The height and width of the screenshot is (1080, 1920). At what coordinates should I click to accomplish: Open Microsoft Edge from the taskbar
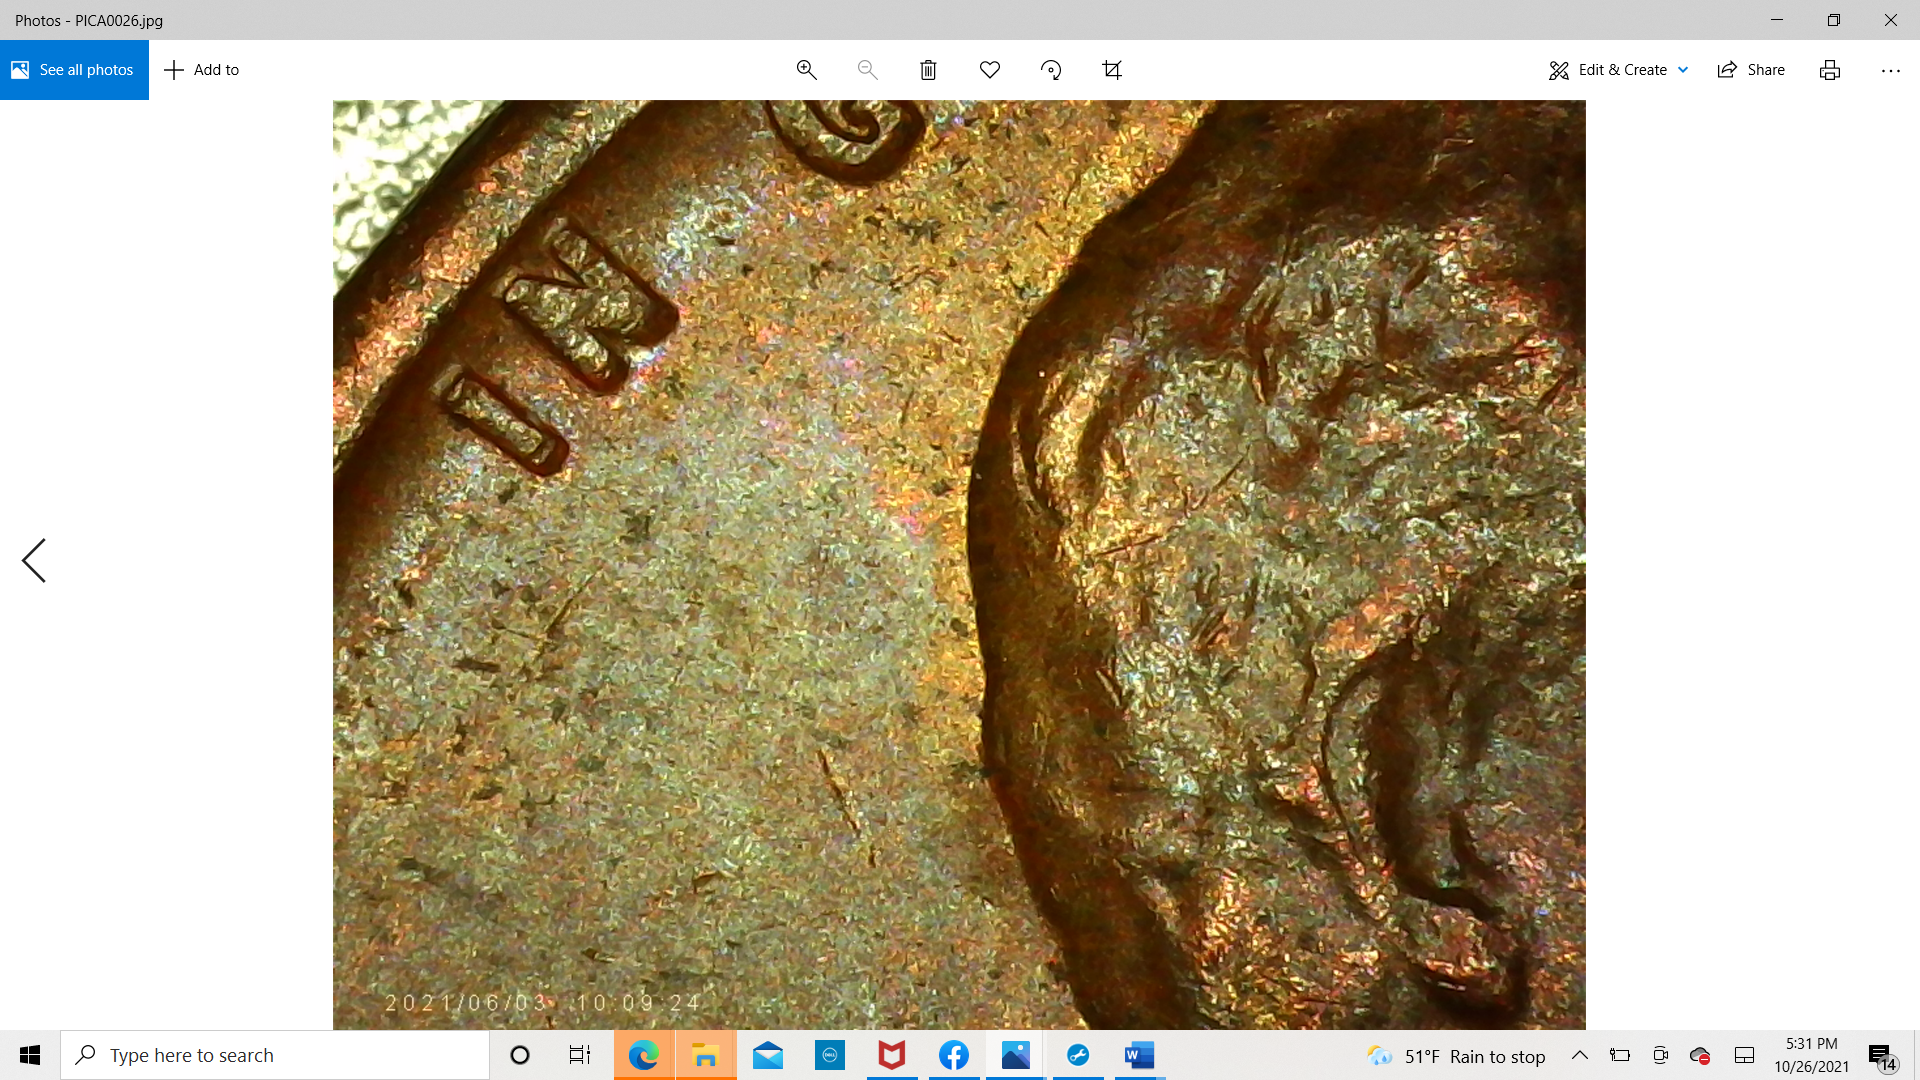[644, 1055]
